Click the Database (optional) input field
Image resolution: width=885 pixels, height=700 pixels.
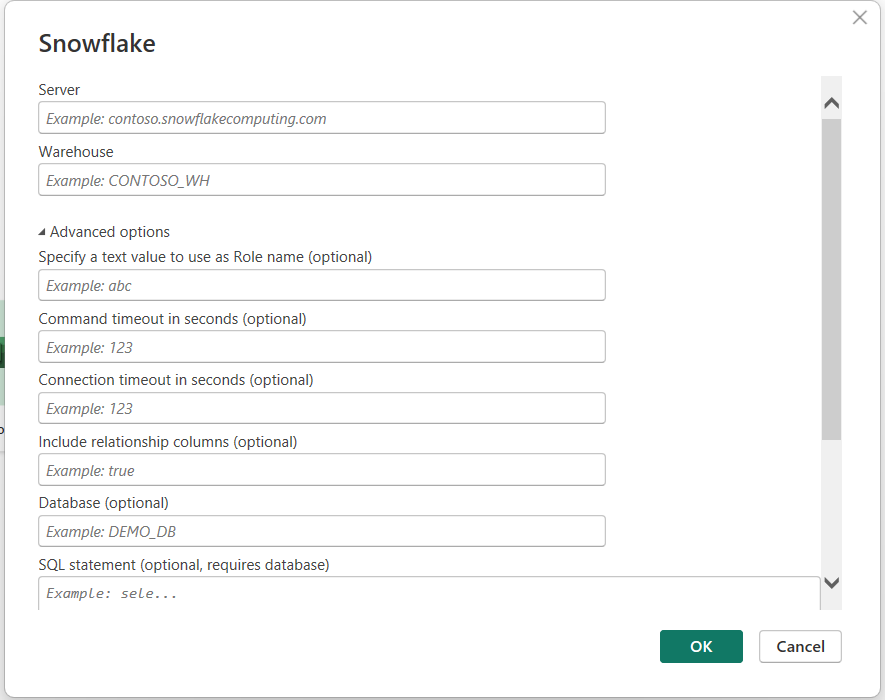point(322,531)
